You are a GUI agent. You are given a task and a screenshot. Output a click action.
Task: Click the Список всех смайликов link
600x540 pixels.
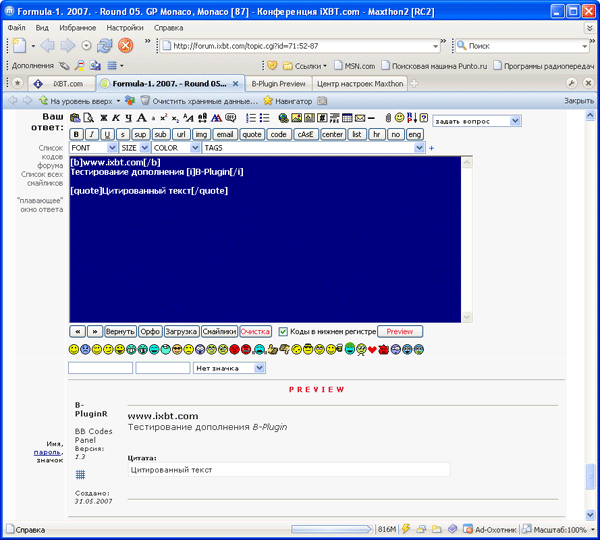42,179
